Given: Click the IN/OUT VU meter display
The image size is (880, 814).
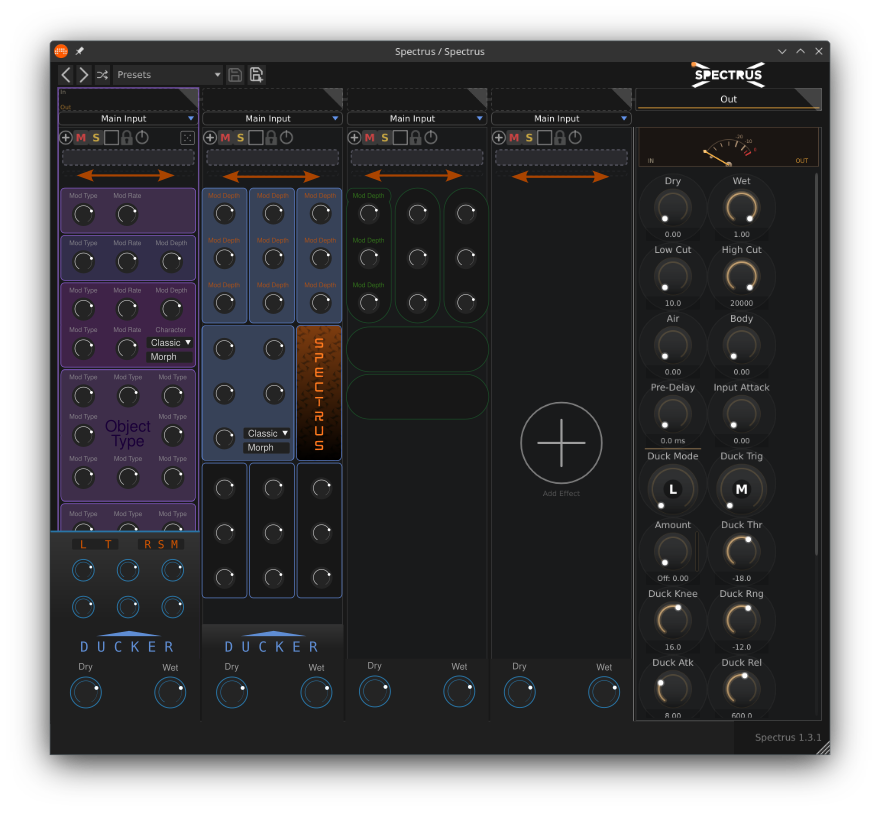Looking at the screenshot, I should (x=728, y=147).
